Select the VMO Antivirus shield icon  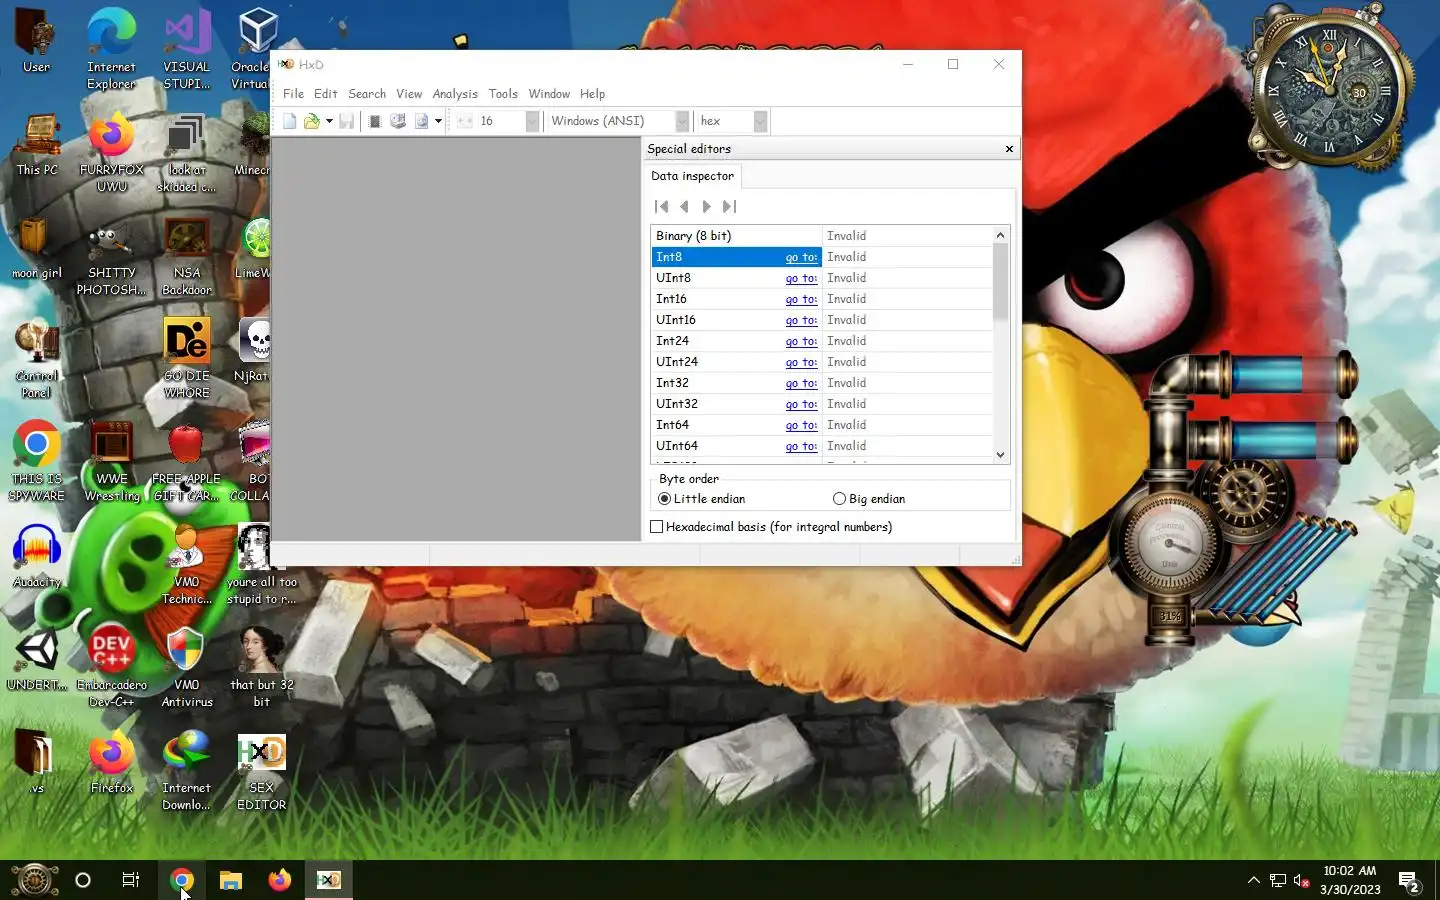point(187,667)
